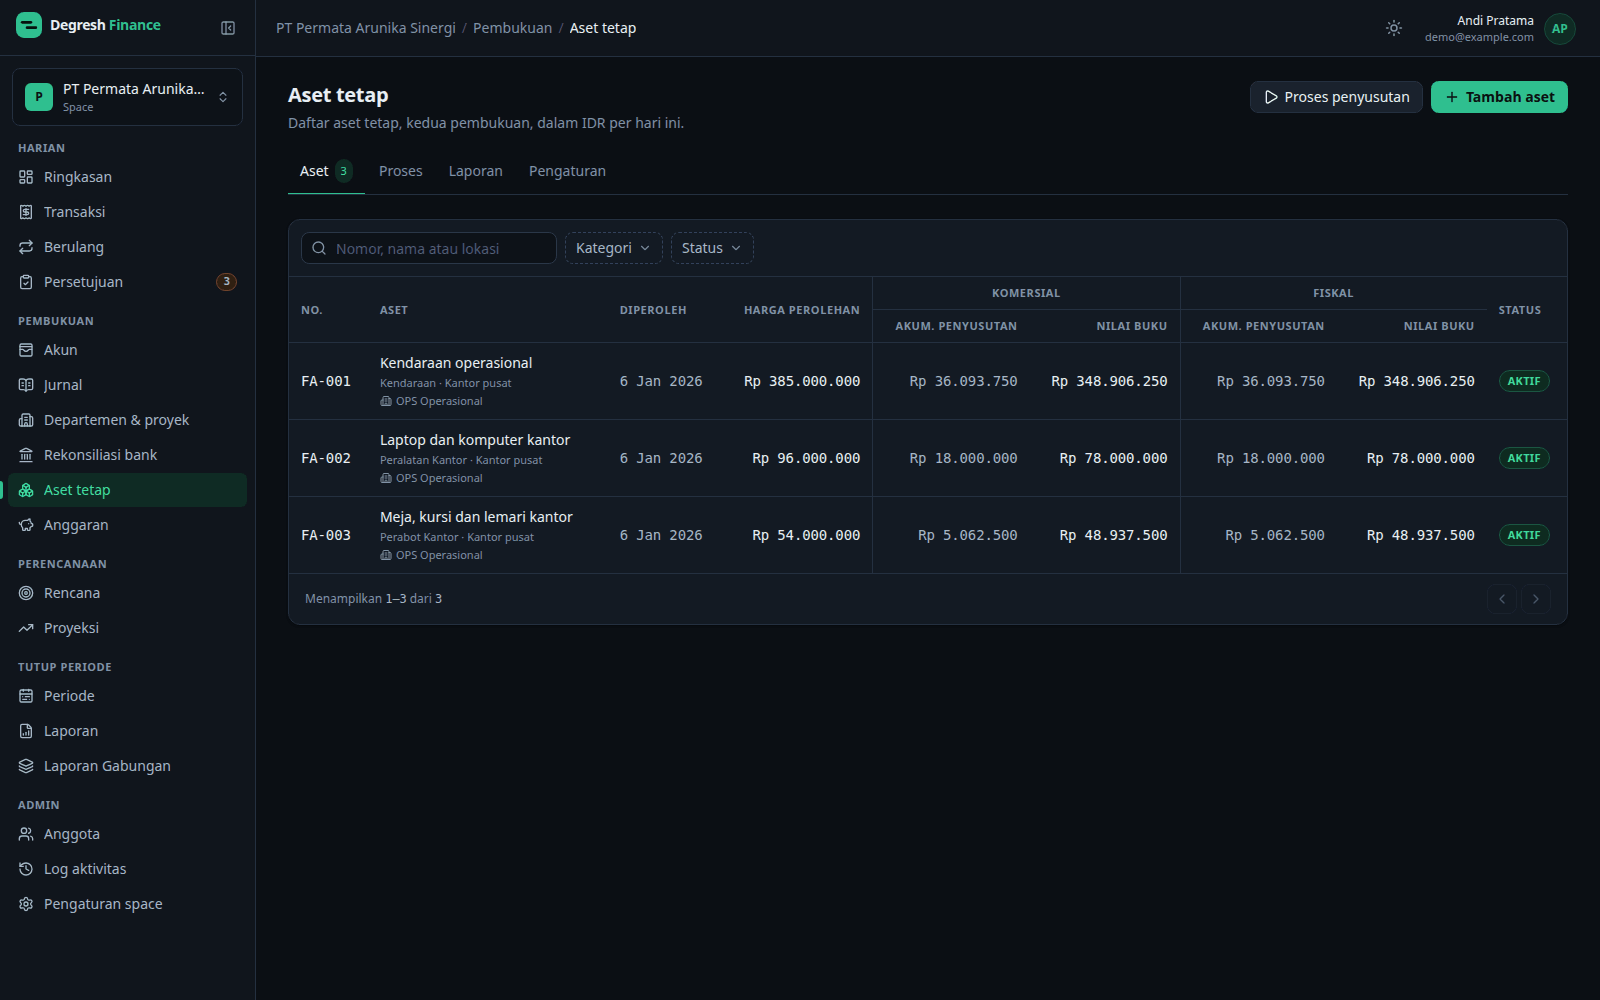Viewport: 1600px width, 1000px height.
Task: Switch to the Laporan tab
Action: click(x=476, y=171)
